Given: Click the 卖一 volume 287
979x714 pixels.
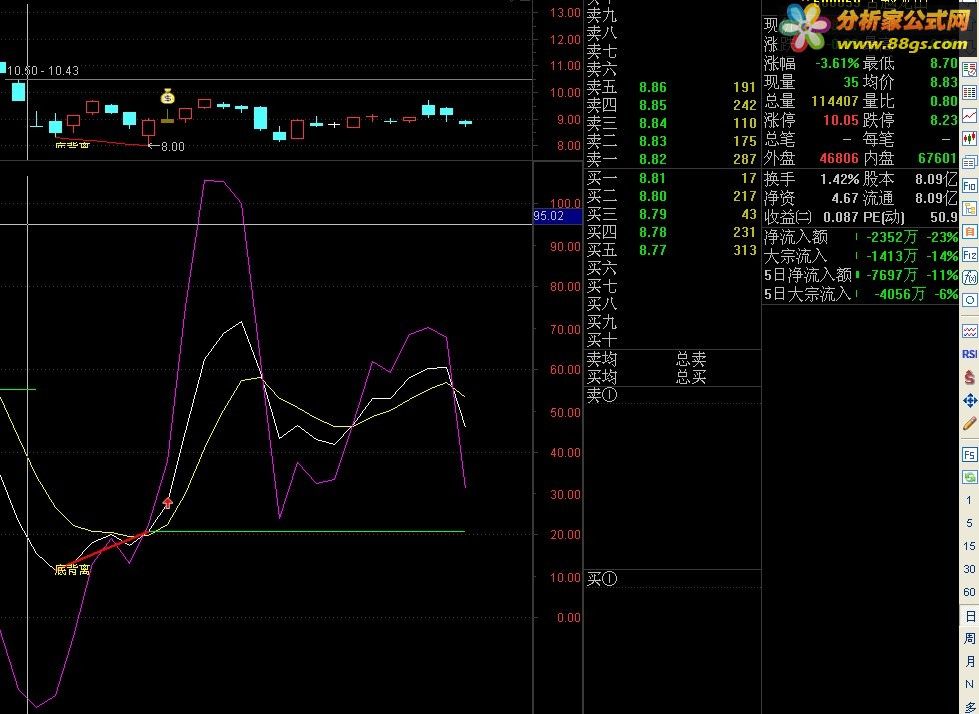Looking at the screenshot, I should tap(744, 160).
